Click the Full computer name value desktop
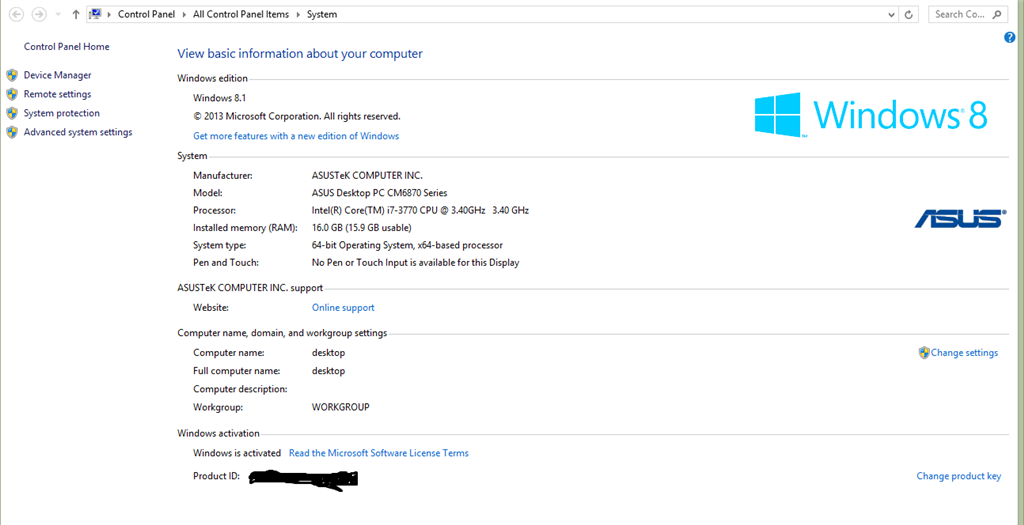 [328, 371]
